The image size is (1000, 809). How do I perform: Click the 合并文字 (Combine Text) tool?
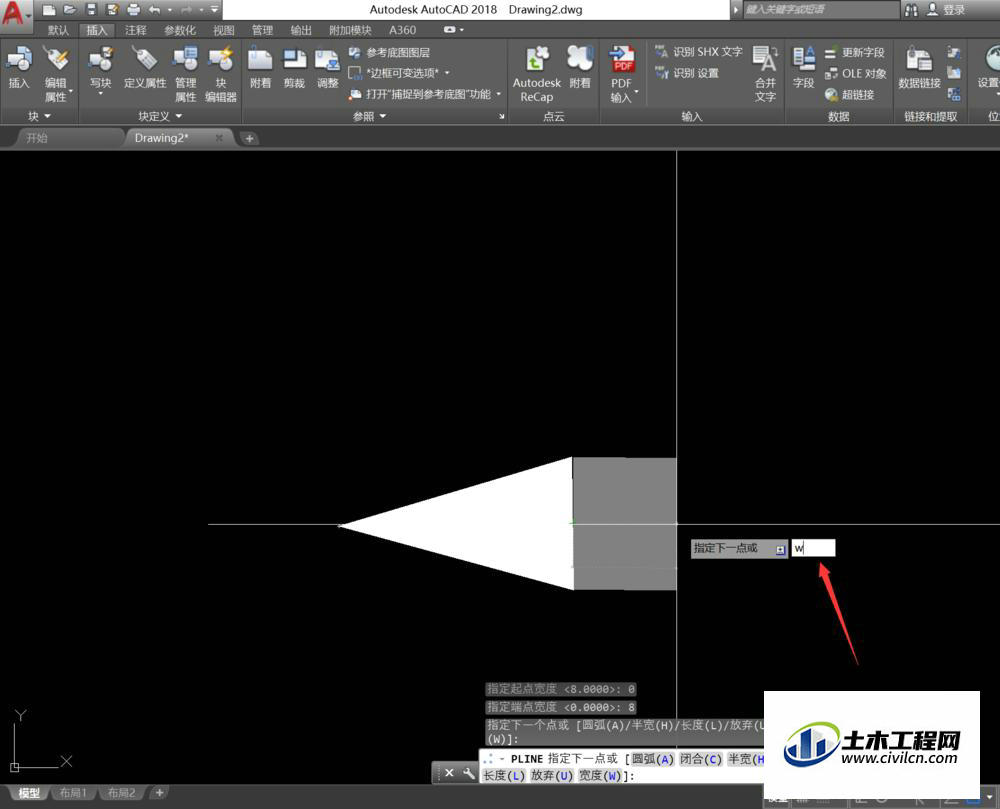[x=765, y=74]
